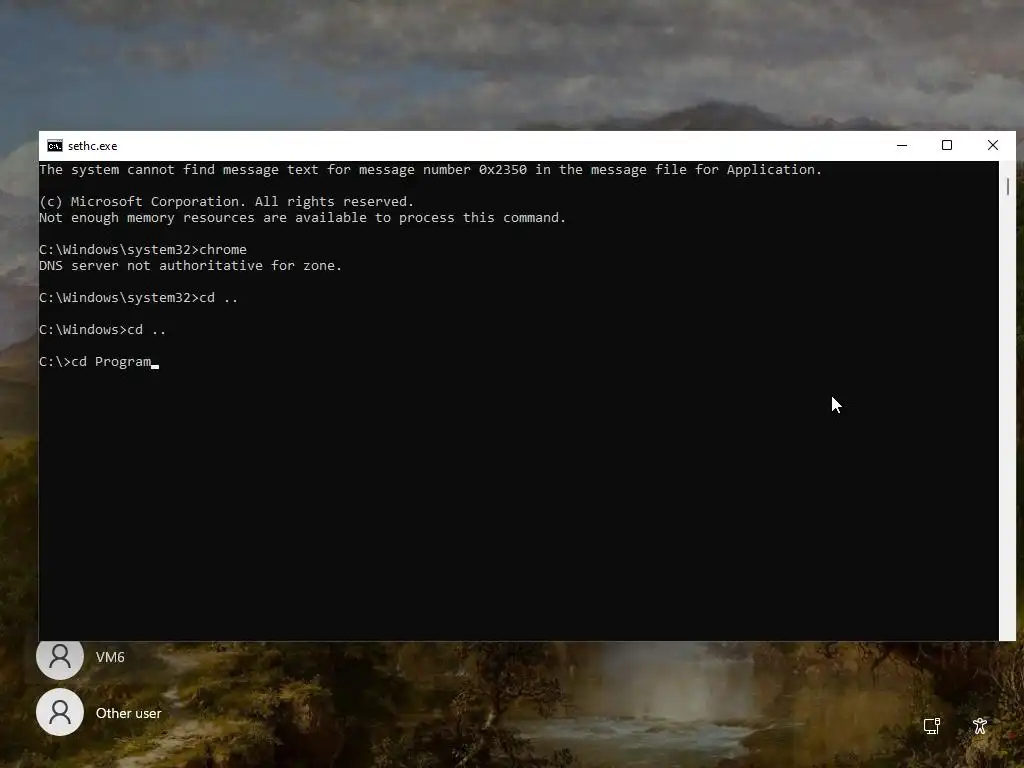
Task: Click the 'DNS server not authoritative for zone.' line
Action: 190,266
